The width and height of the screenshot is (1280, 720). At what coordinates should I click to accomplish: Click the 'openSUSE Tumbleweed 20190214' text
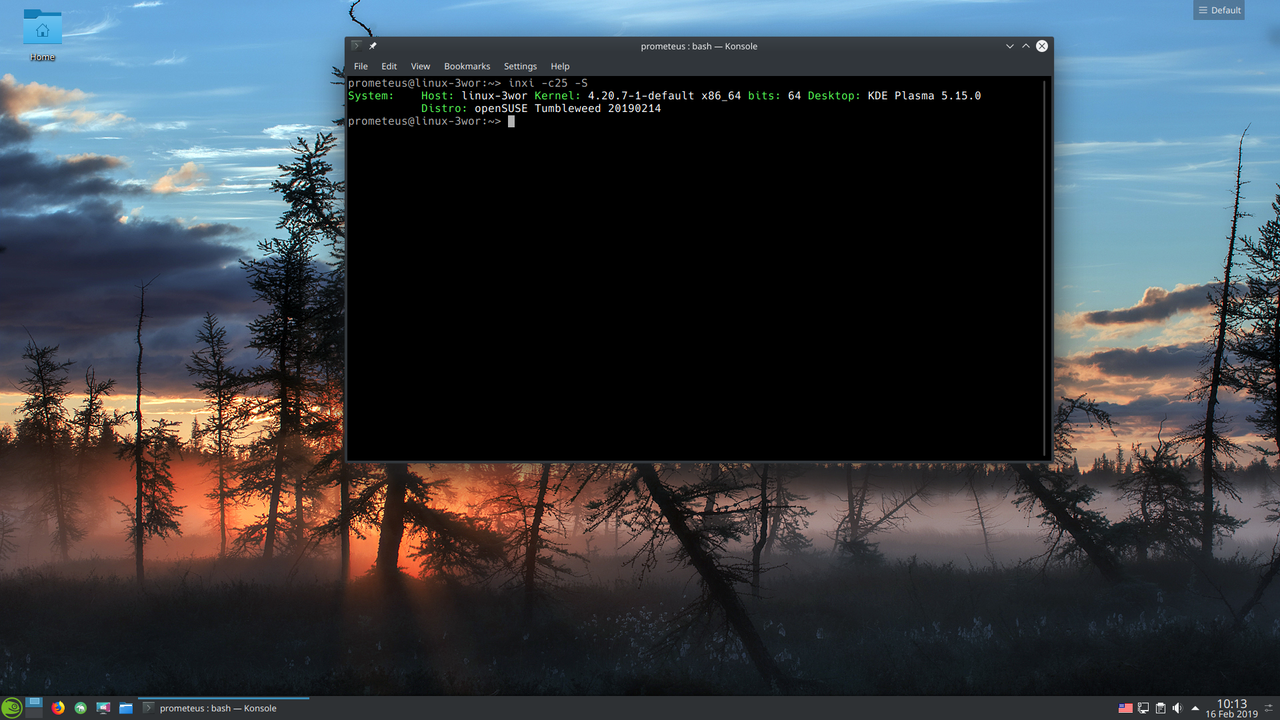pyautogui.click(x=568, y=108)
